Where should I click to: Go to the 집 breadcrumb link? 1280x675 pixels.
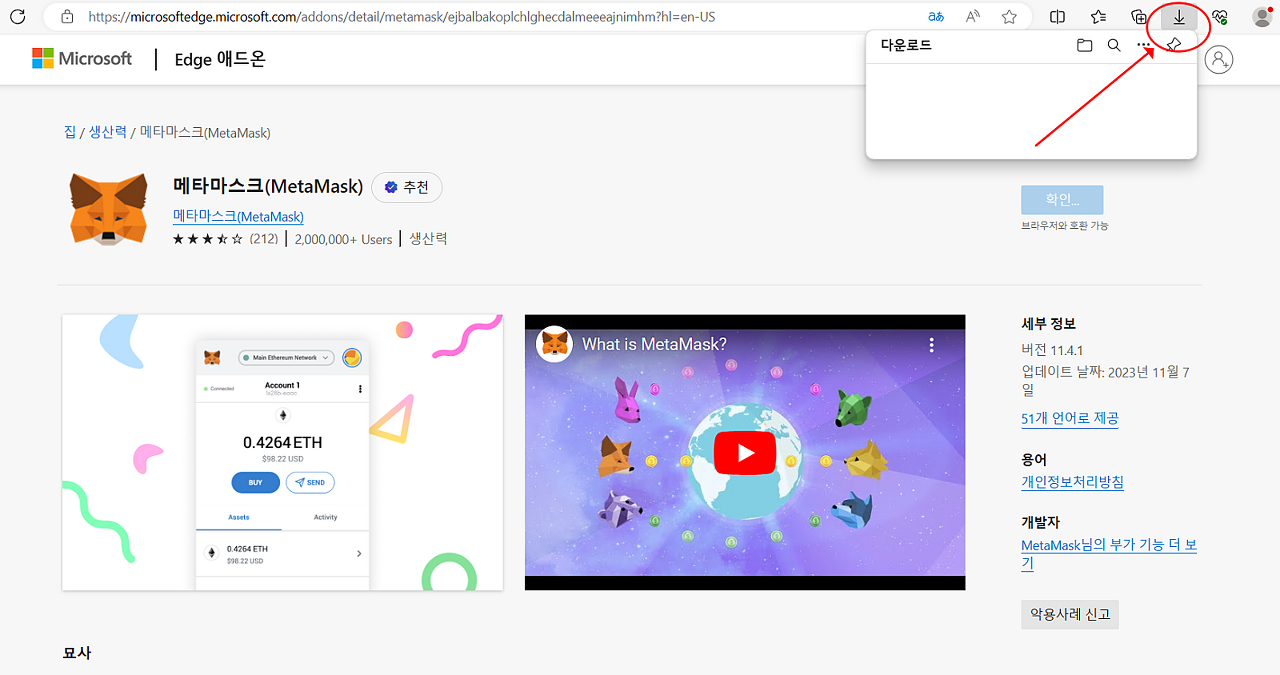69,132
